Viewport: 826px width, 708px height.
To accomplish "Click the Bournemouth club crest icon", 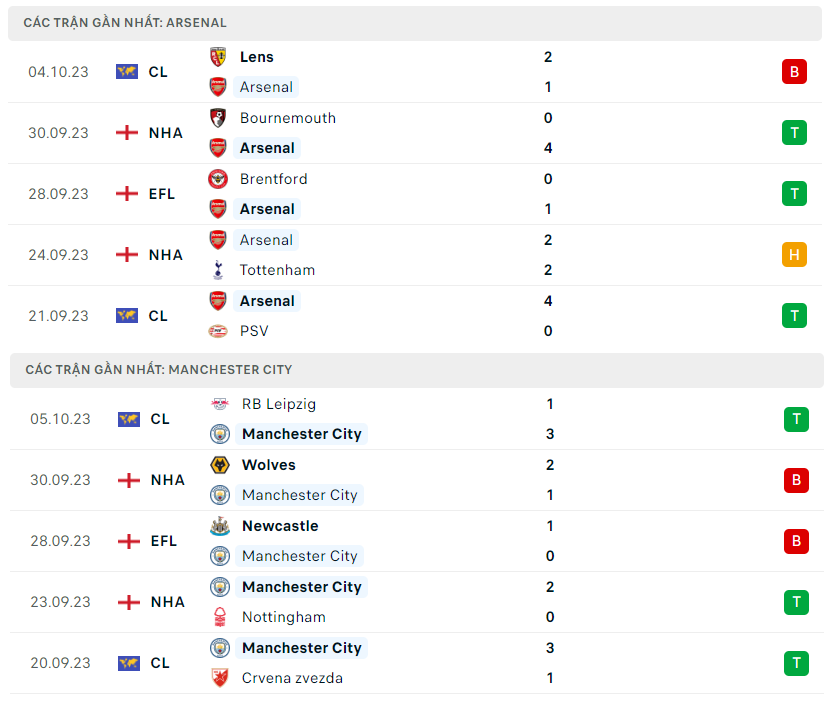I will [x=218, y=118].
